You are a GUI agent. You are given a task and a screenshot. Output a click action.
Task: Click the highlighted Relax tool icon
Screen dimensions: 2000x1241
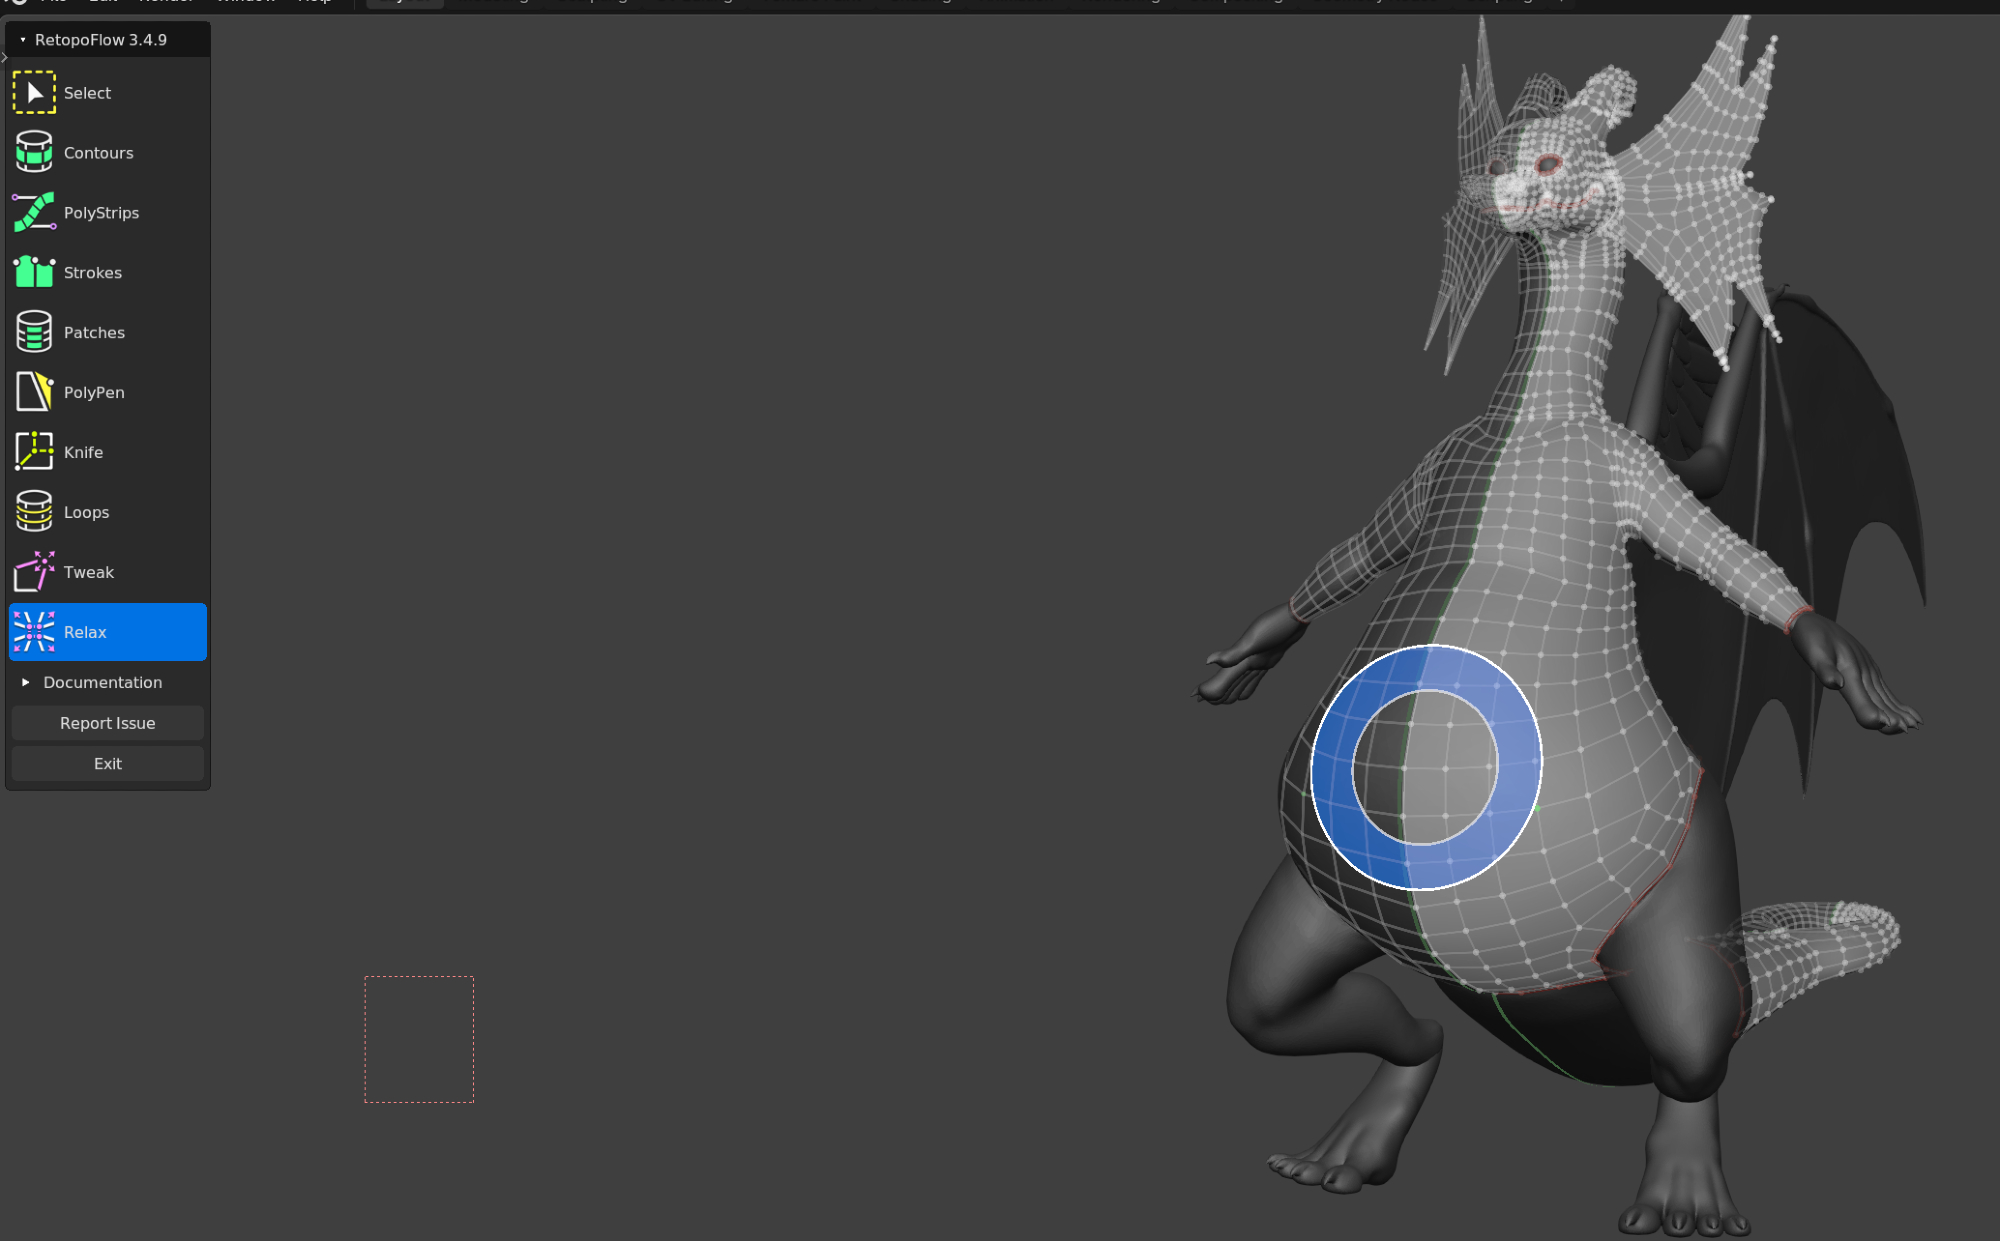pos(34,632)
